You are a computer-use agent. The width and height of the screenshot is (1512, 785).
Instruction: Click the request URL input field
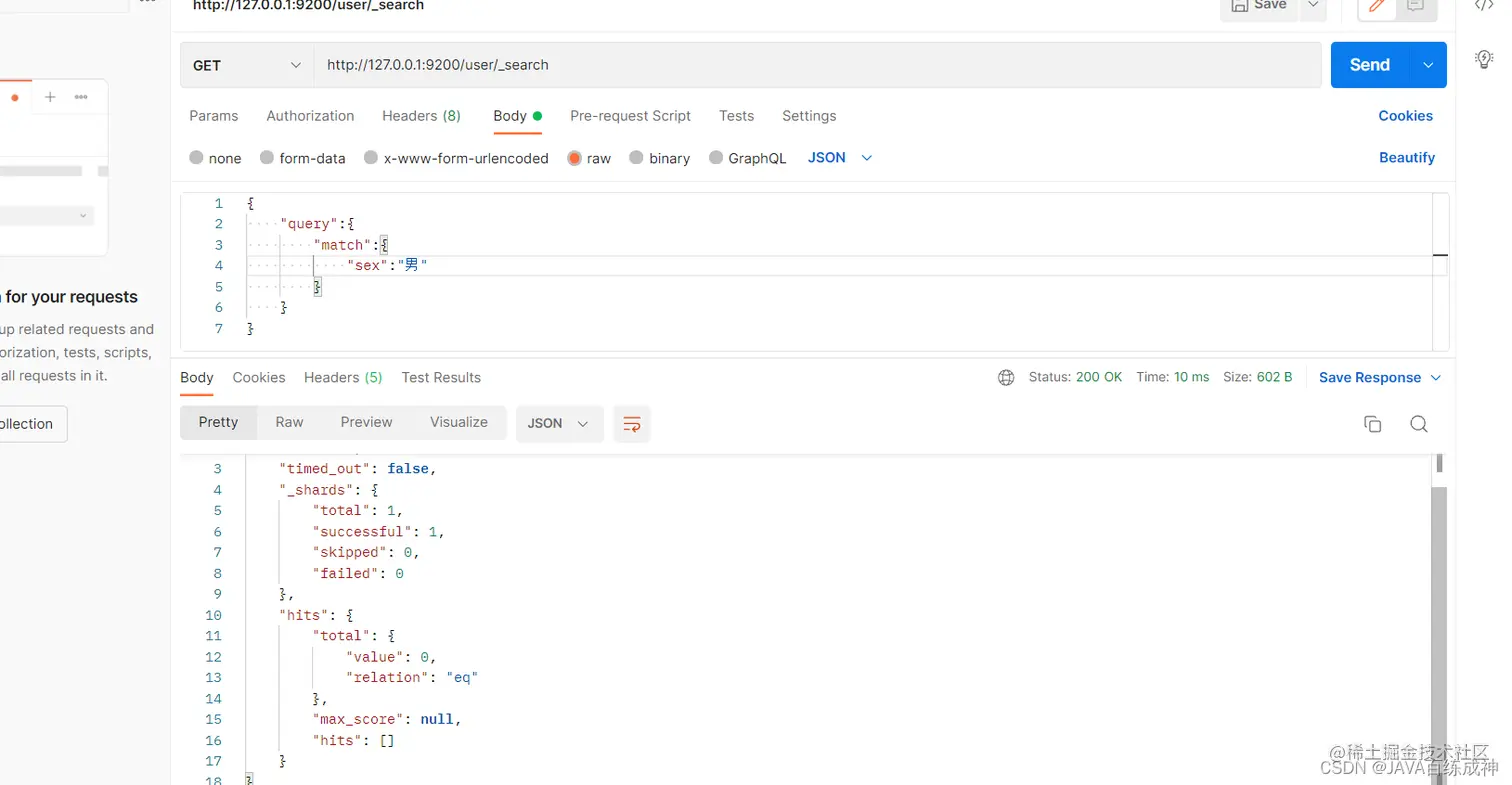tap(817, 65)
